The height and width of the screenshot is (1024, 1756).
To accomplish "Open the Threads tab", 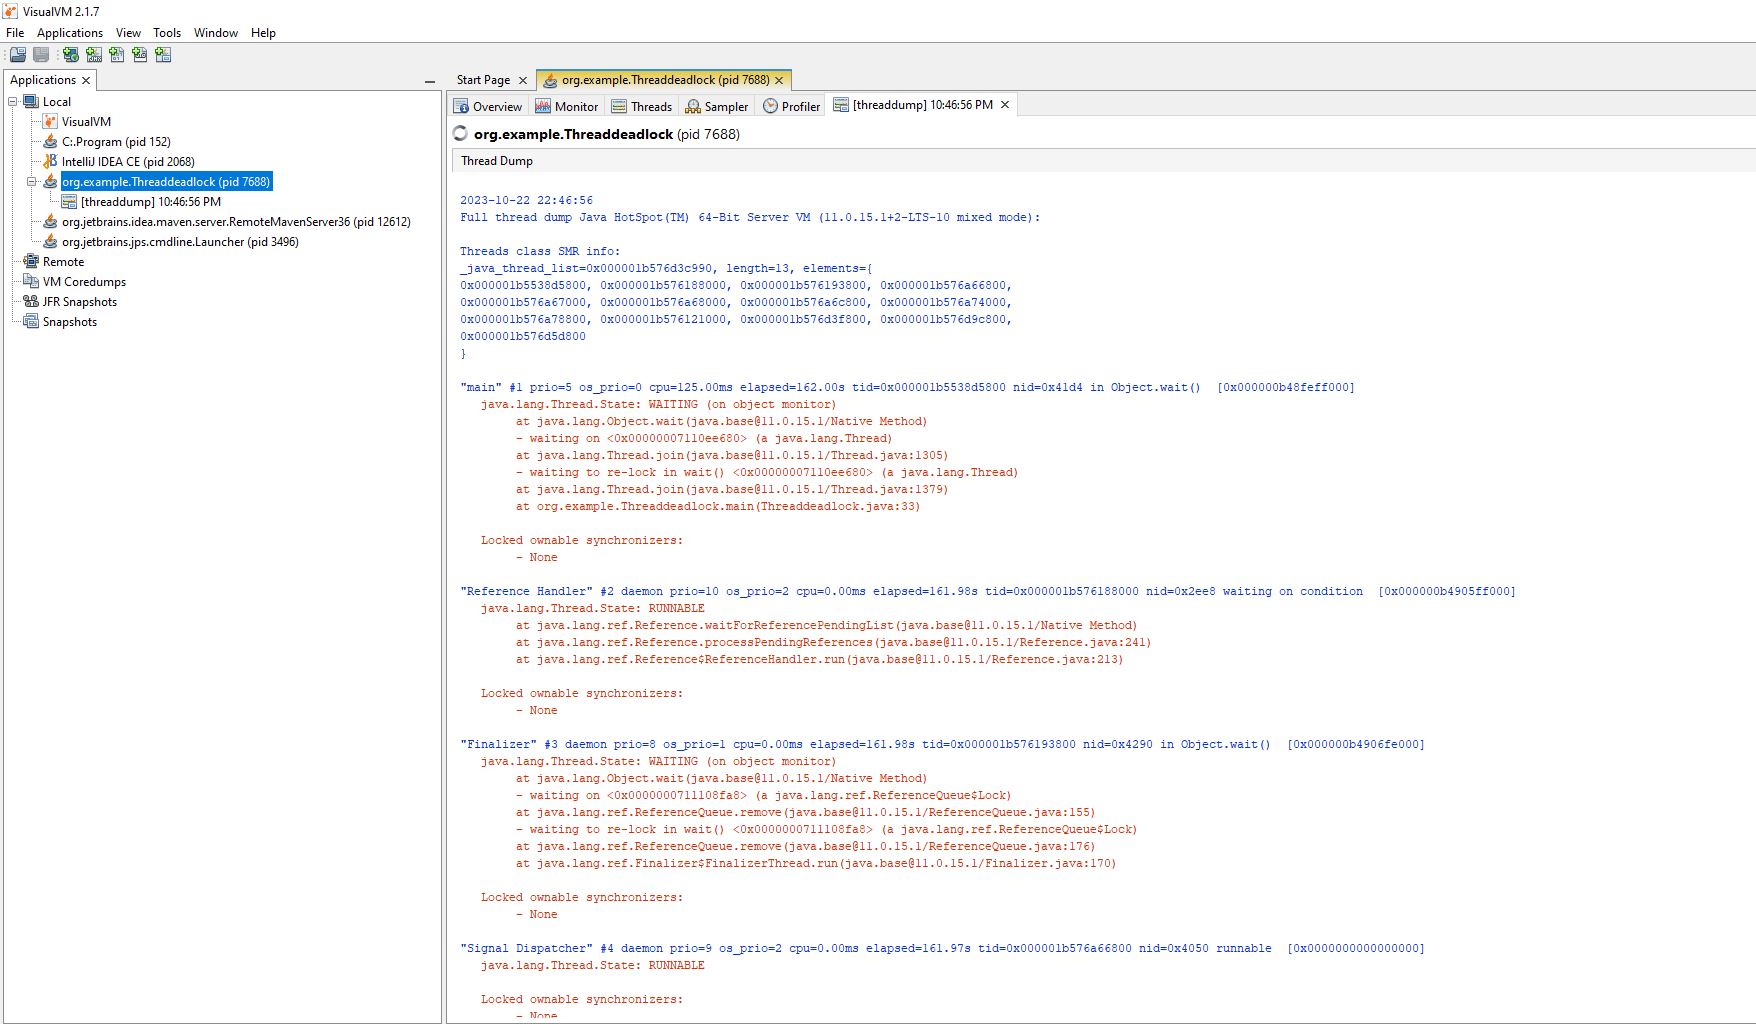I will [642, 106].
